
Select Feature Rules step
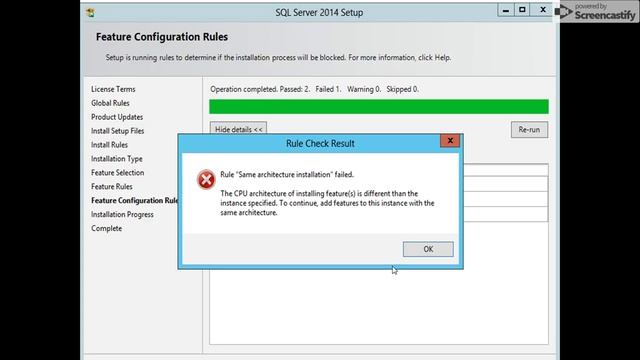coord(112,187)
